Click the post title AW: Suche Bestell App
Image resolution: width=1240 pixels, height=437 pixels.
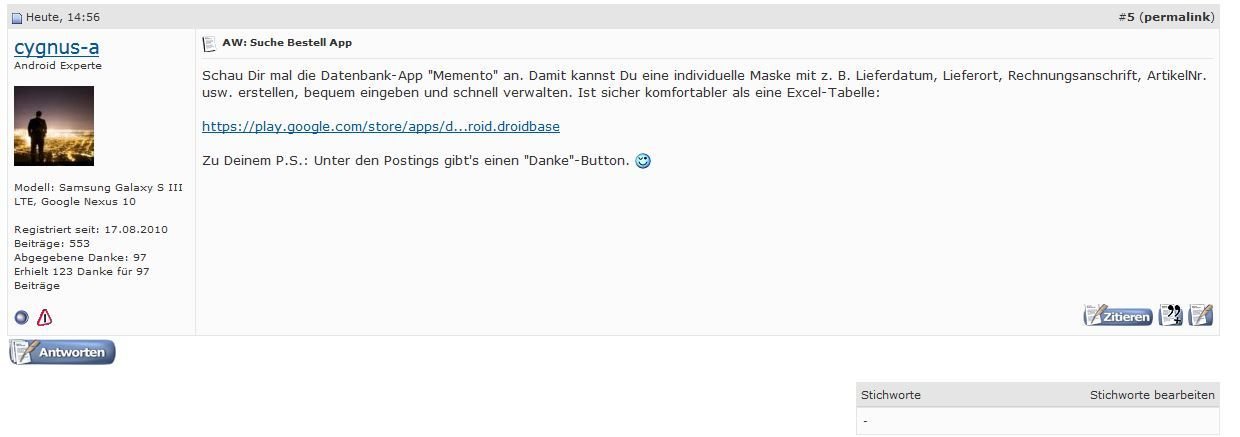(287, 43)
